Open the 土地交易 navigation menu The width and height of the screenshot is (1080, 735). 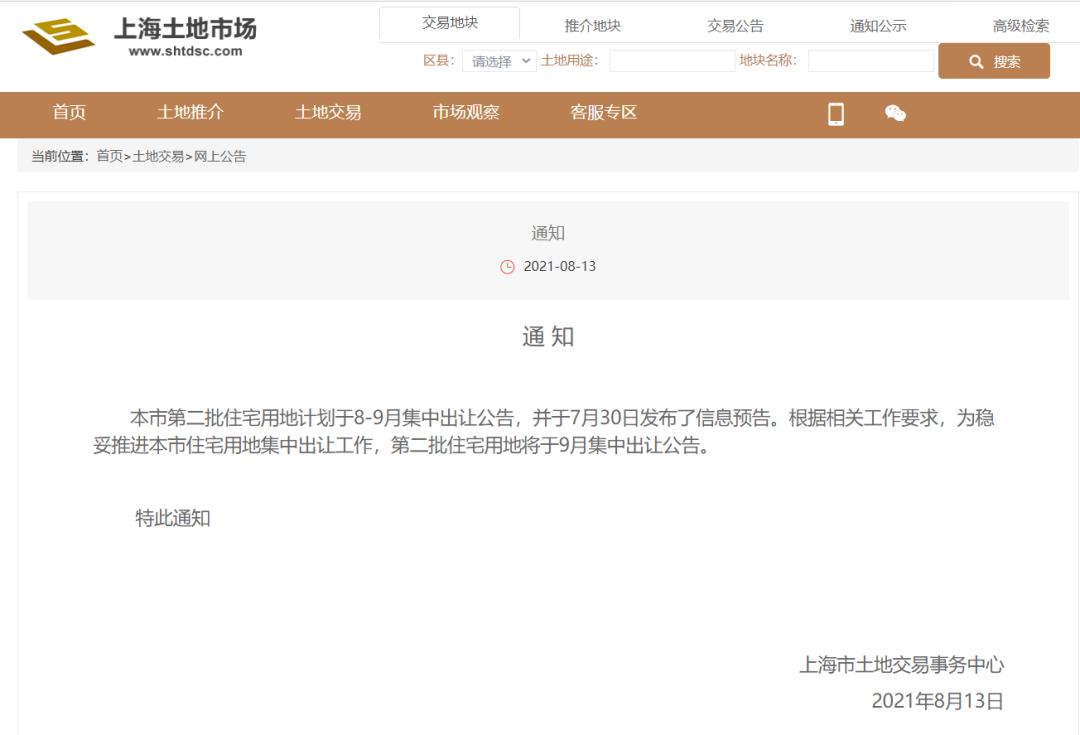[328, 113]
